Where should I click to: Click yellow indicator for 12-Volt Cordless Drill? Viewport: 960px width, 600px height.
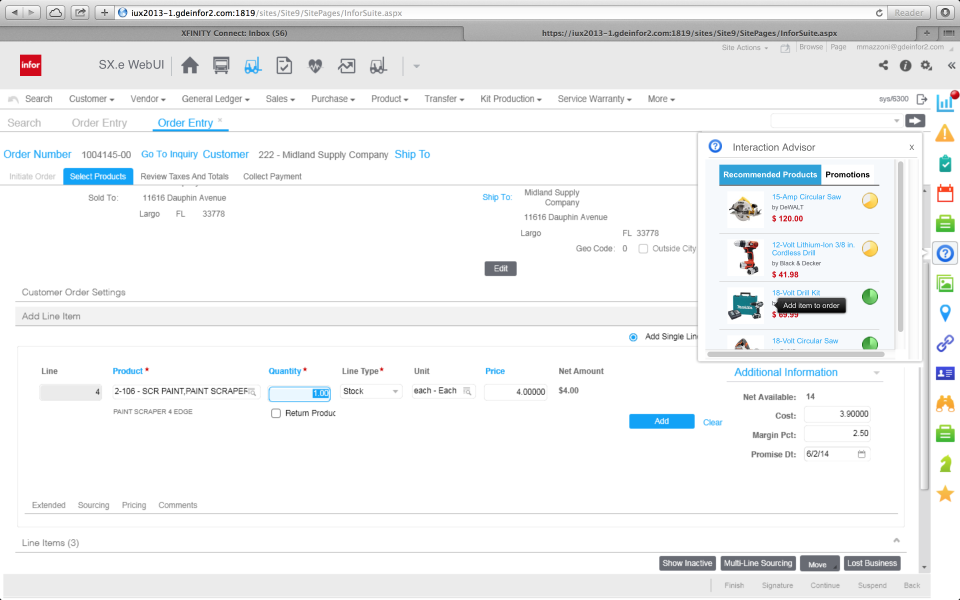click(x=870, y=249)
